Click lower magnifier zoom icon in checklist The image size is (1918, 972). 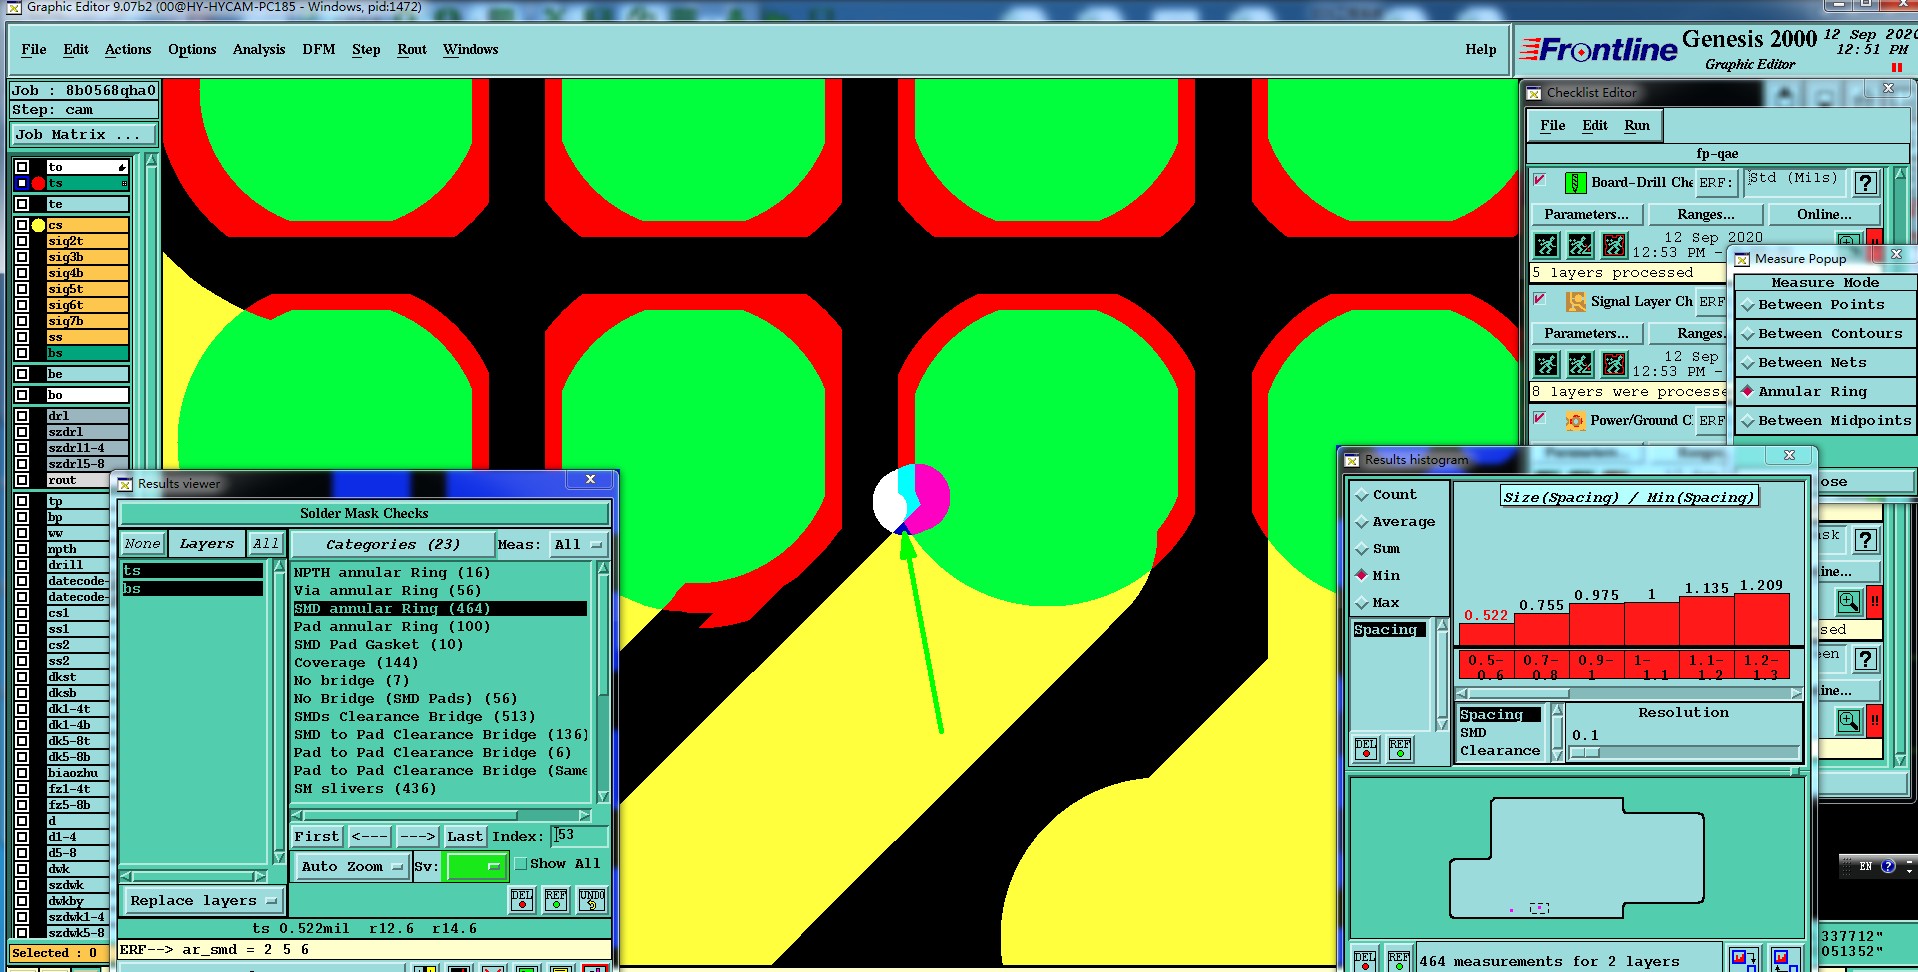point(1849,720)
